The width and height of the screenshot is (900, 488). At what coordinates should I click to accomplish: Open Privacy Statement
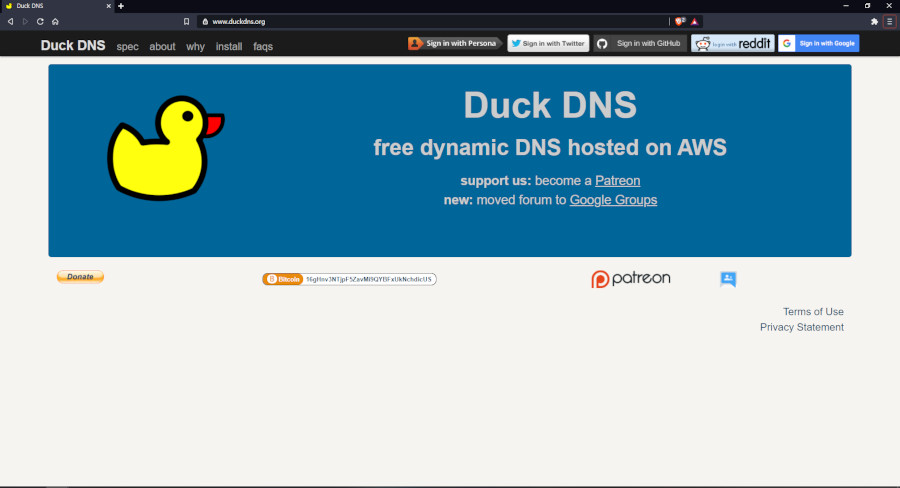point(802,327)
